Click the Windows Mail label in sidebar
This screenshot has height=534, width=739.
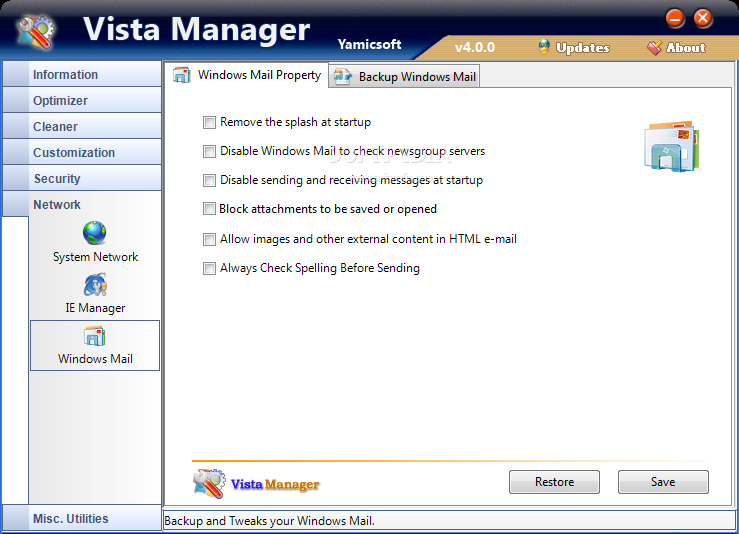point(95,359)
